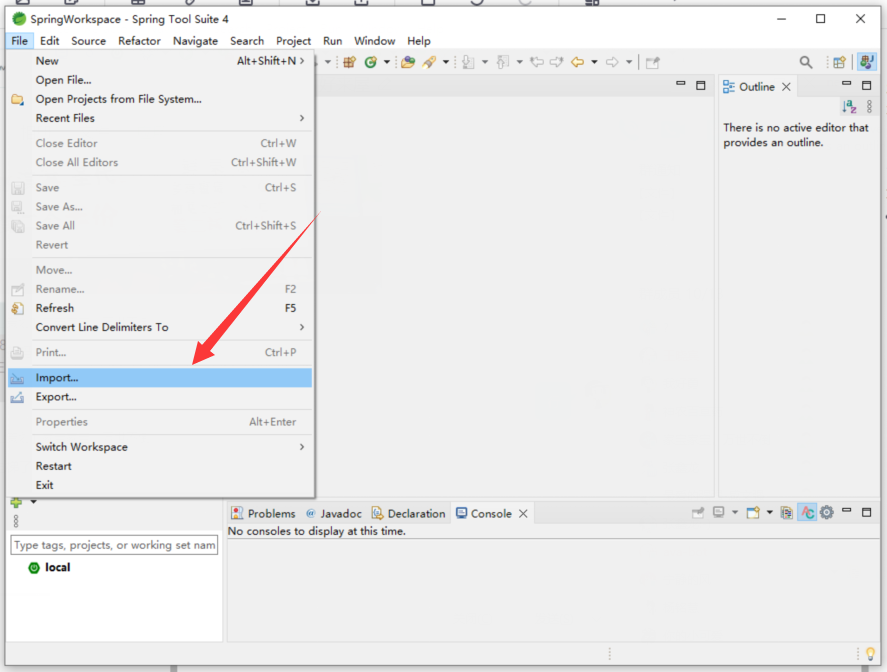Image resolution: width=887 pixels, height=672 pixels.
Task: Open the Navigate menu
Action: [195, 41]
